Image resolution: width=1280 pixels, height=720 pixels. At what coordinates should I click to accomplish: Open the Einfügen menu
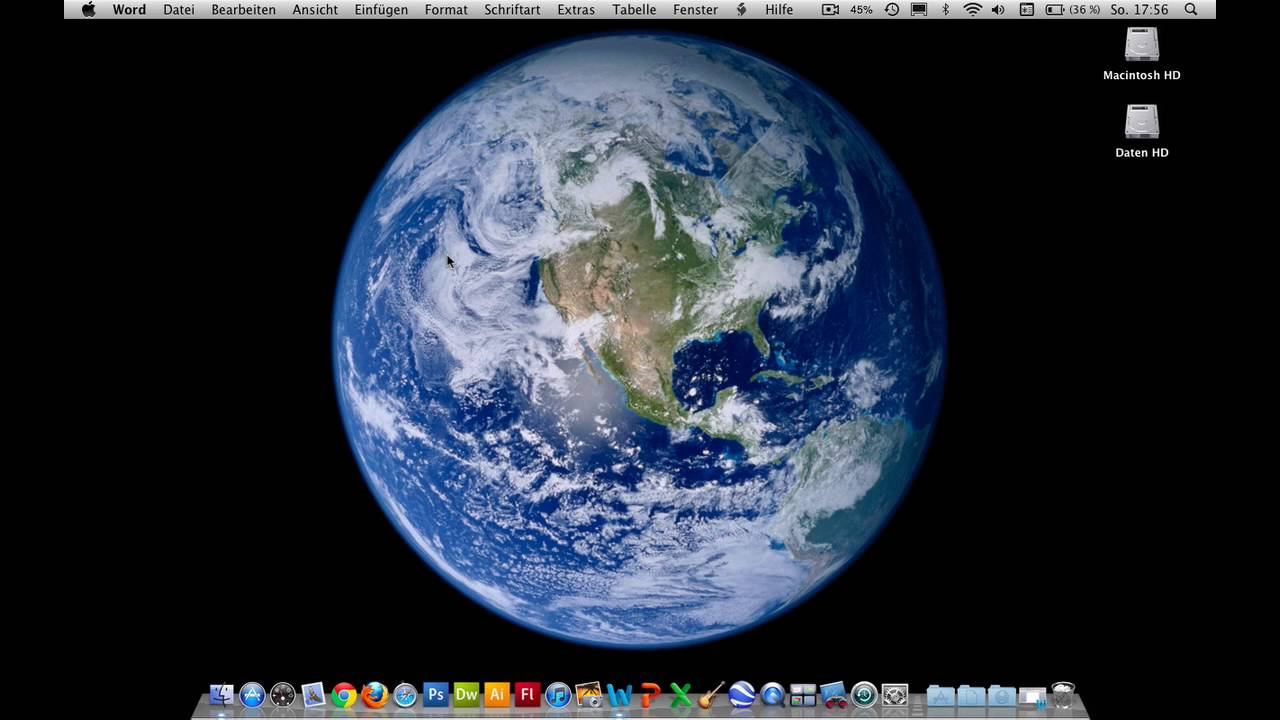click(x=381, y=9)
